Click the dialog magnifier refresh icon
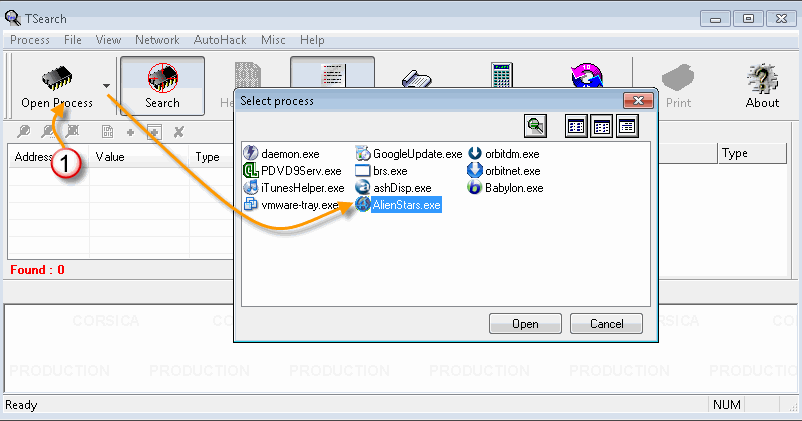 point(536,126)
